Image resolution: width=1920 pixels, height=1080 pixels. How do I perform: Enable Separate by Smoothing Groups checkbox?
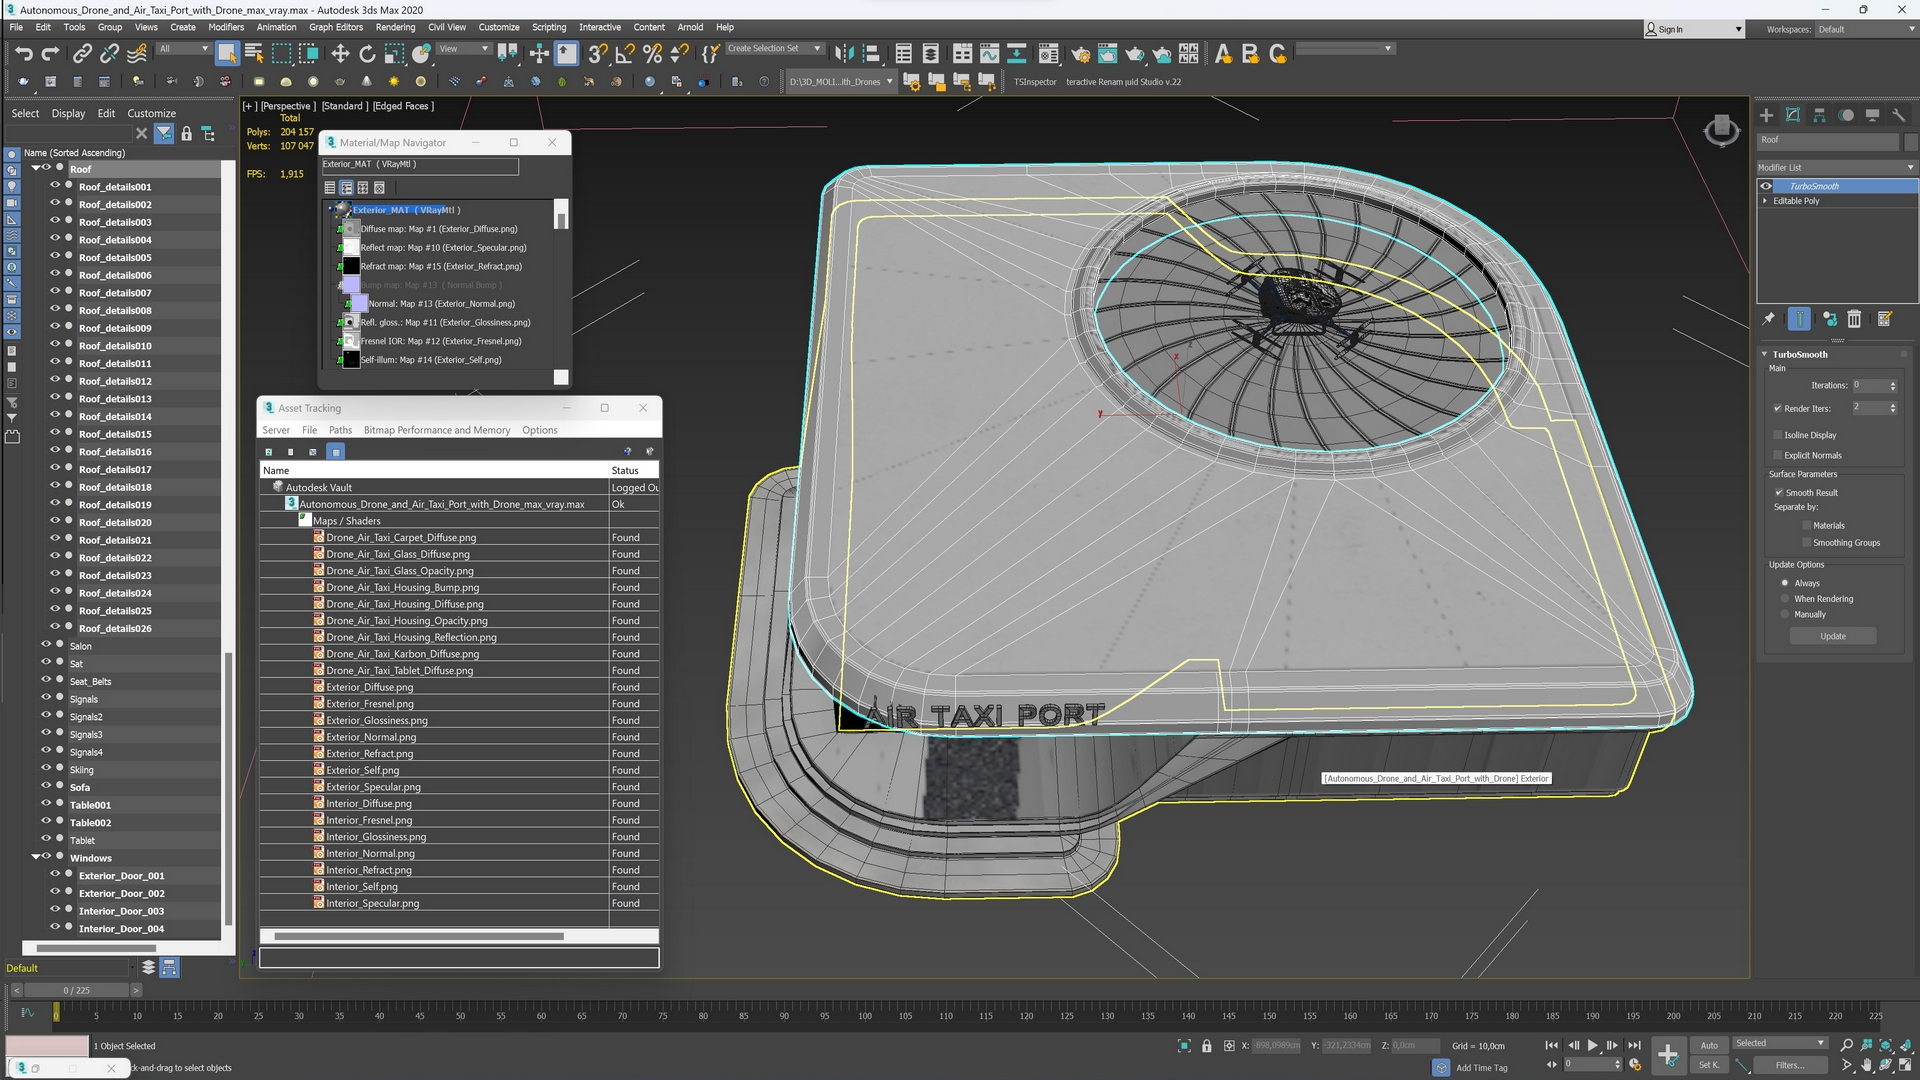click(x=1807, y=543)
